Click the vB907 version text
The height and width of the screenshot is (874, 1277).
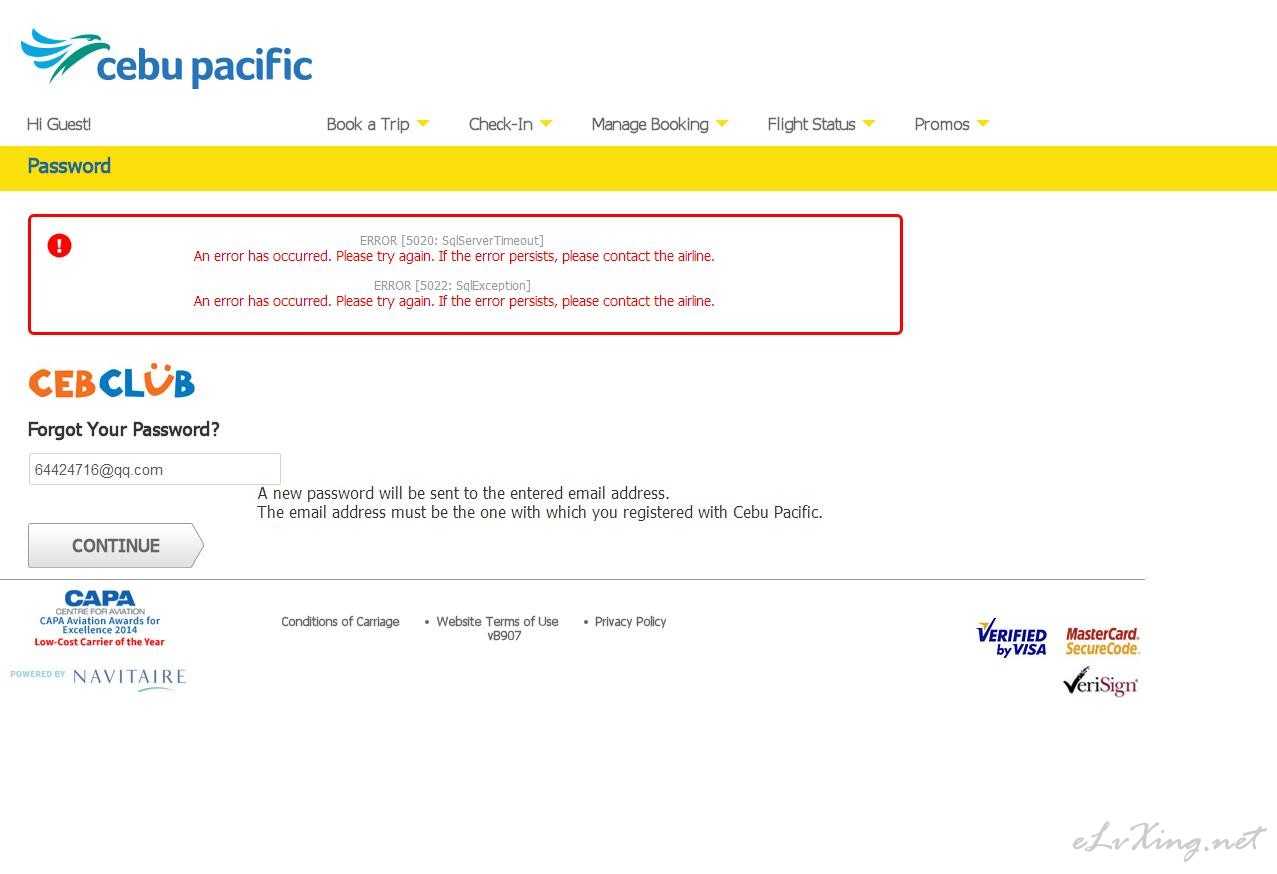504,636
